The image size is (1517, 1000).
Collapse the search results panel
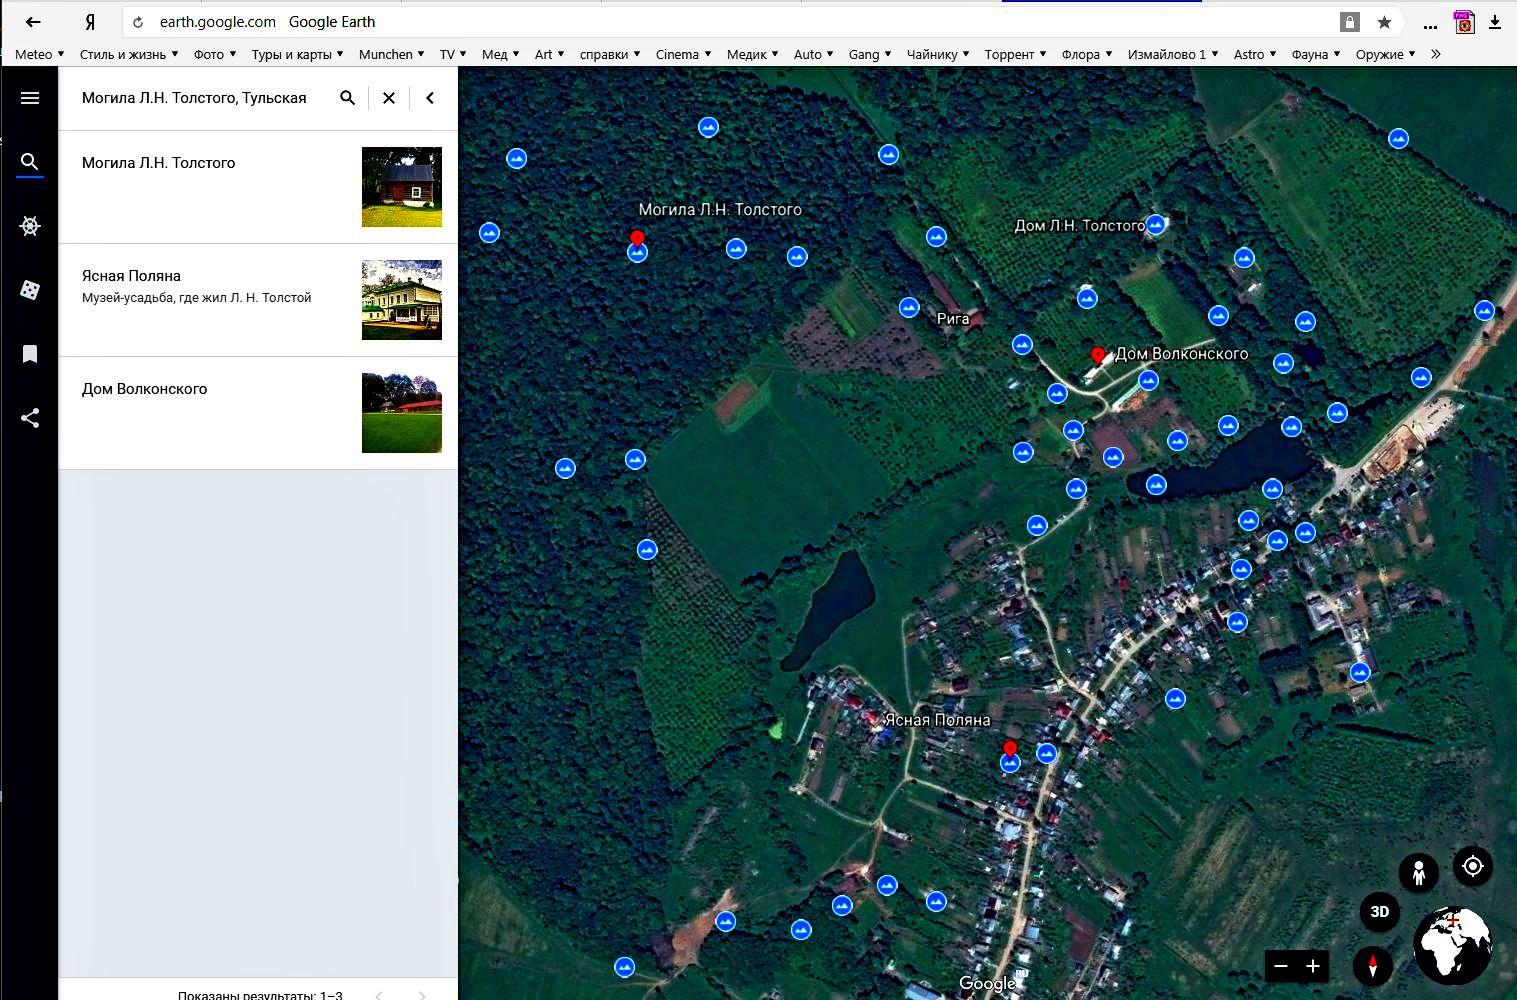[430, 98]
